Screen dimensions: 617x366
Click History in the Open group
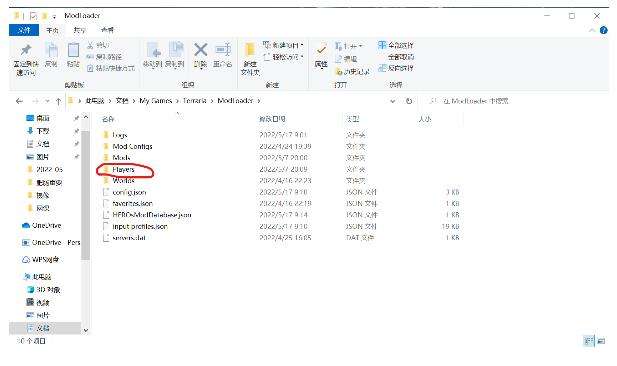coord(352,72)
